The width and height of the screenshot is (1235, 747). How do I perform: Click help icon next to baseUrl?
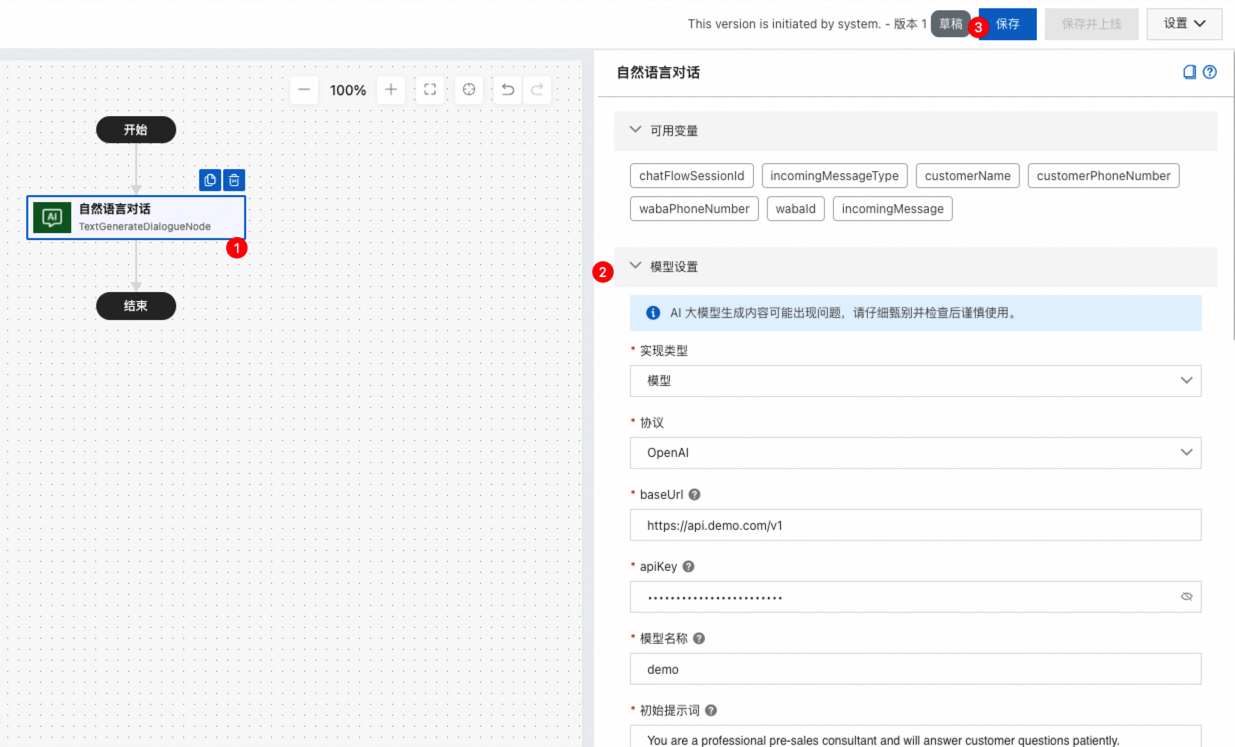(695, 495)
